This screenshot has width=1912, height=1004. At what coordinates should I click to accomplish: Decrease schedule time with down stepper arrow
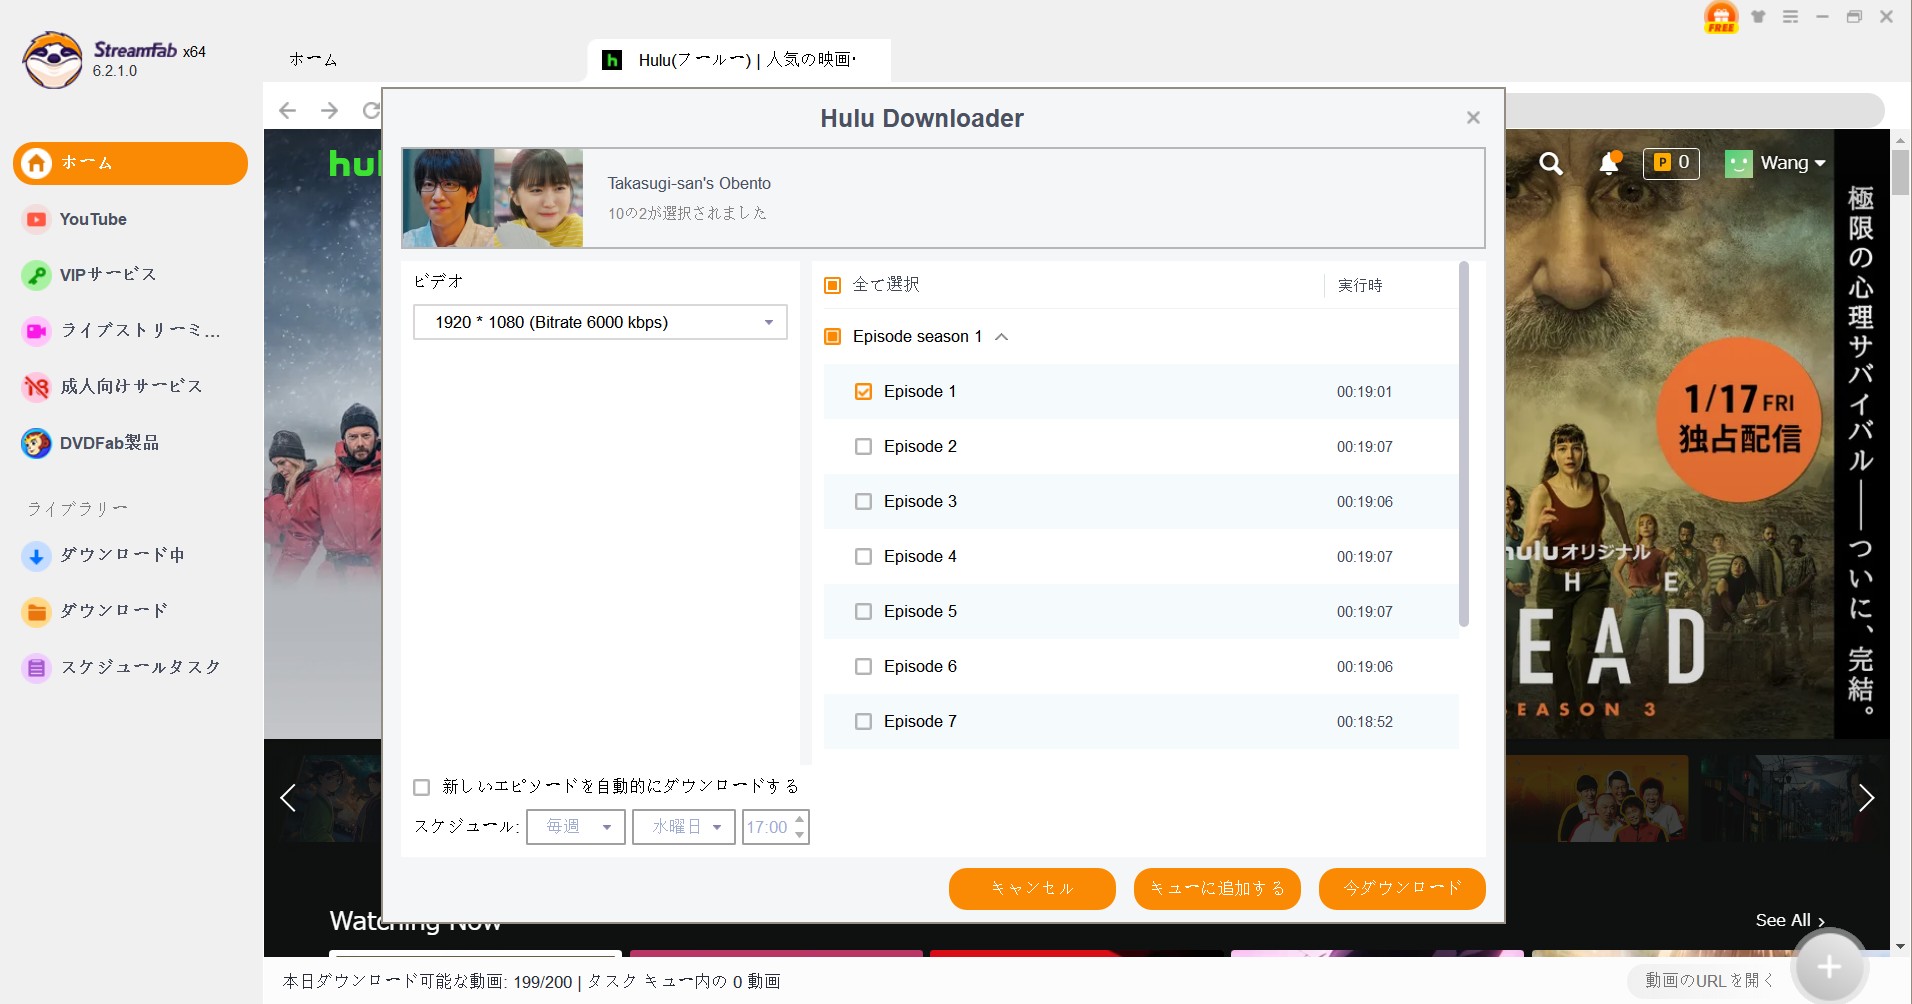click(799, 834)
